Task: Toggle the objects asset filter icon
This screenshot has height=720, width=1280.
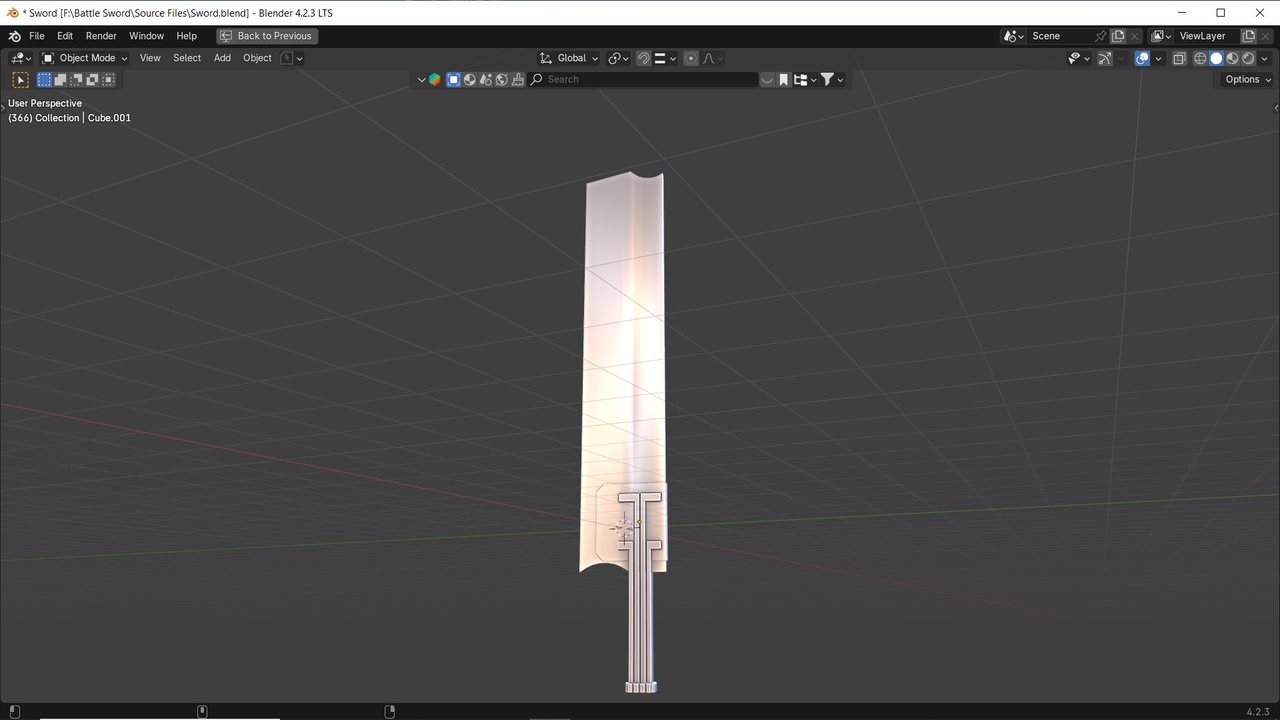Action: click(453, 80)
